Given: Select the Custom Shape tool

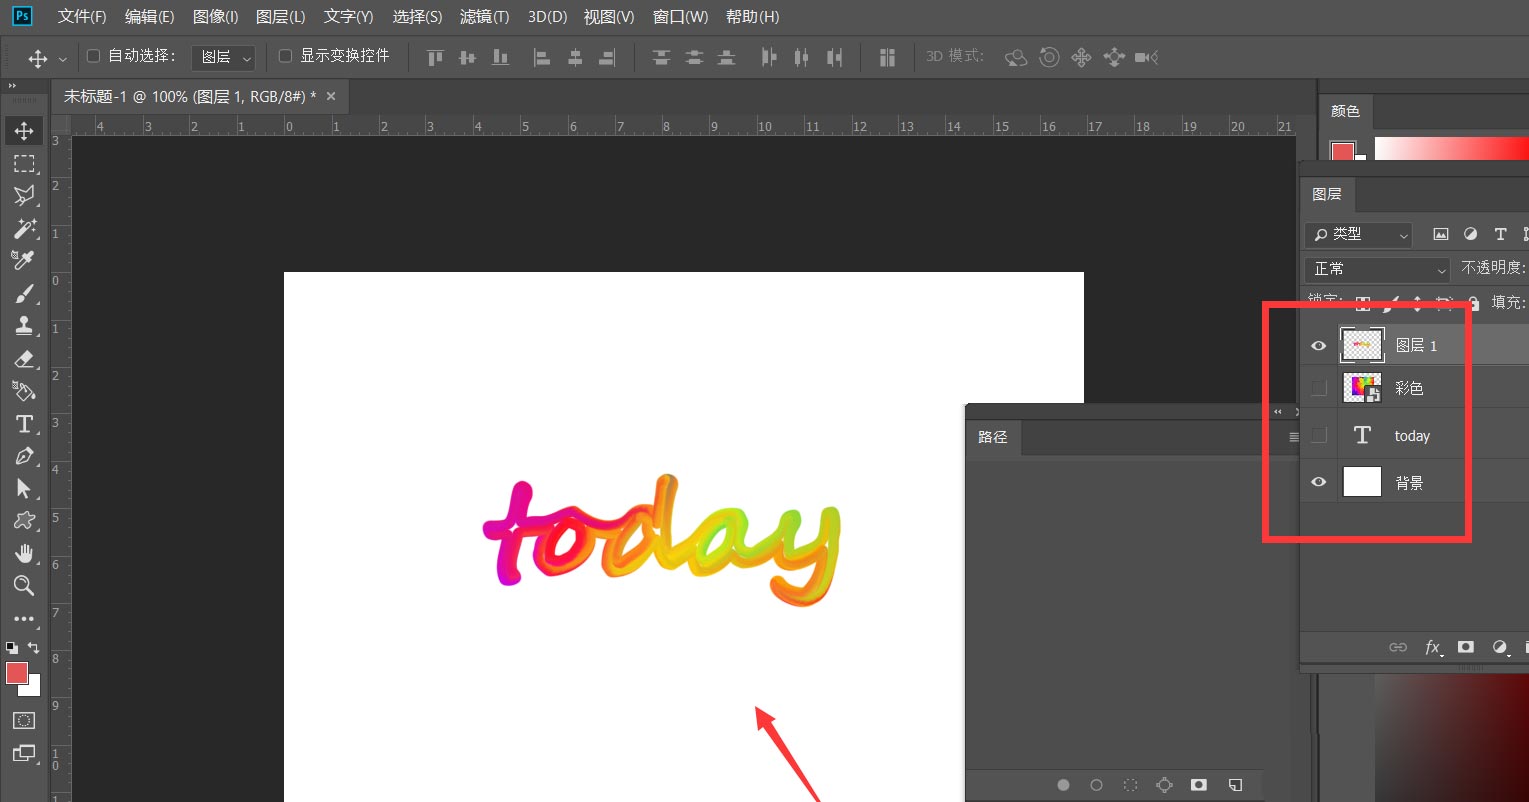Looking at the screenshot, I should [x=24, y=521].
